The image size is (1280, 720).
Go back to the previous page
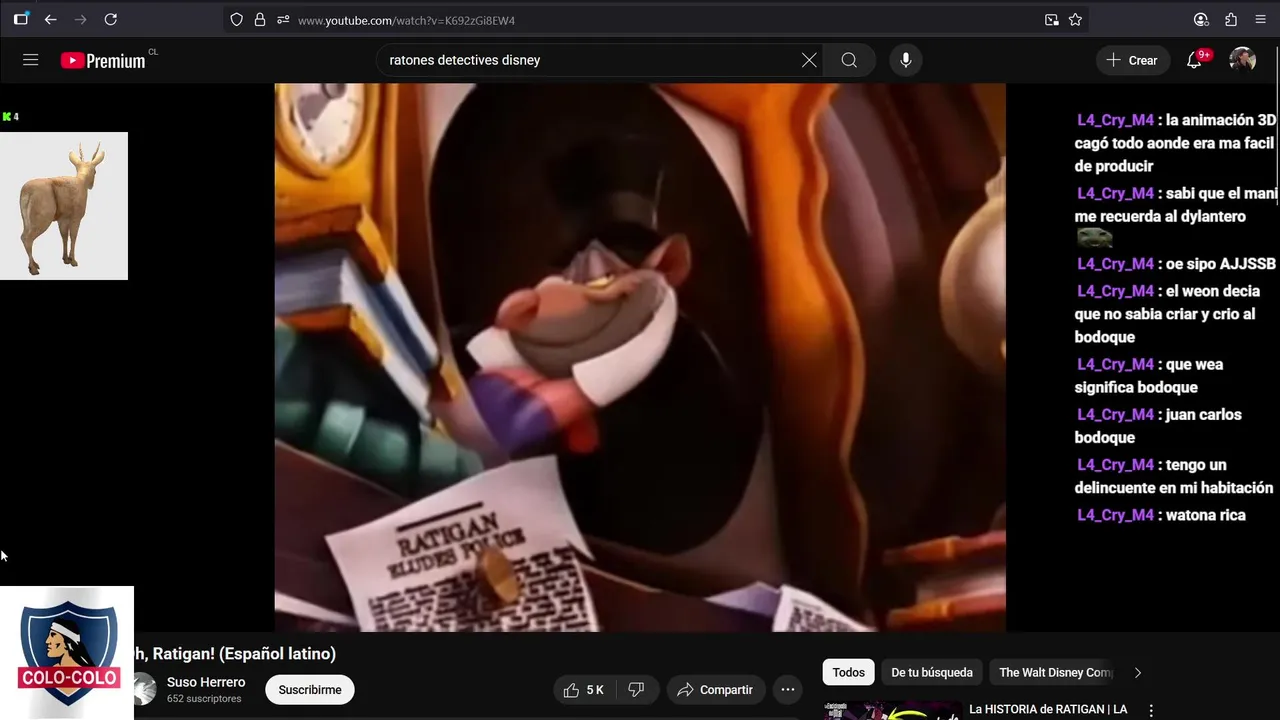50,19
